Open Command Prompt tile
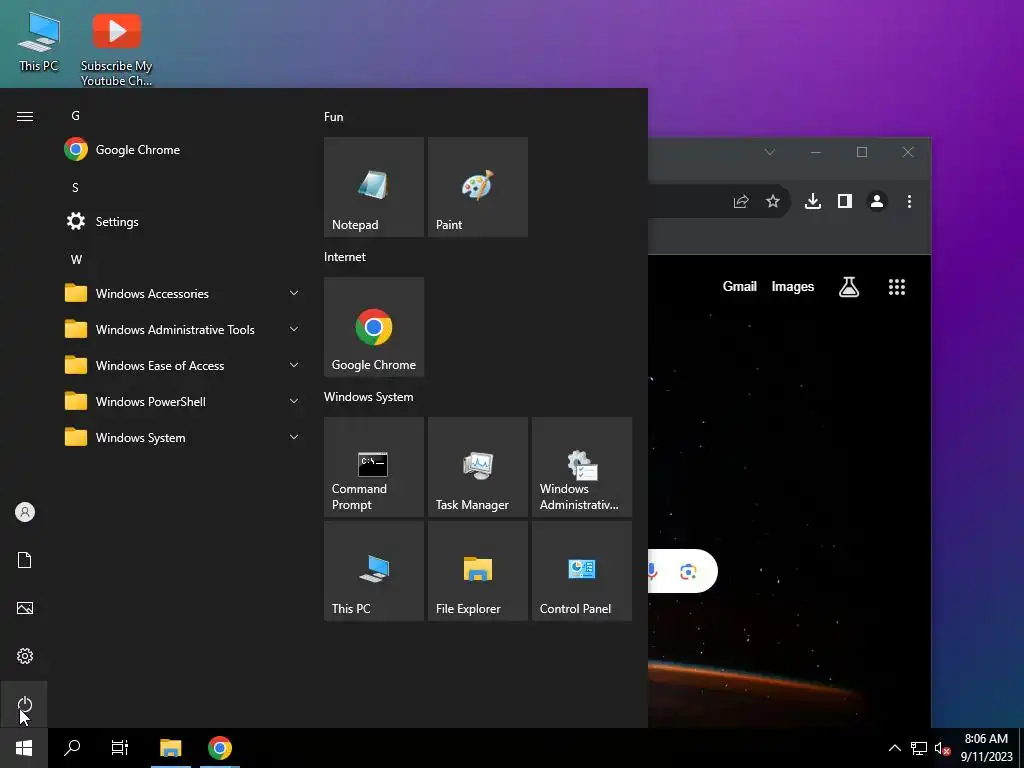 coord(374,467)
